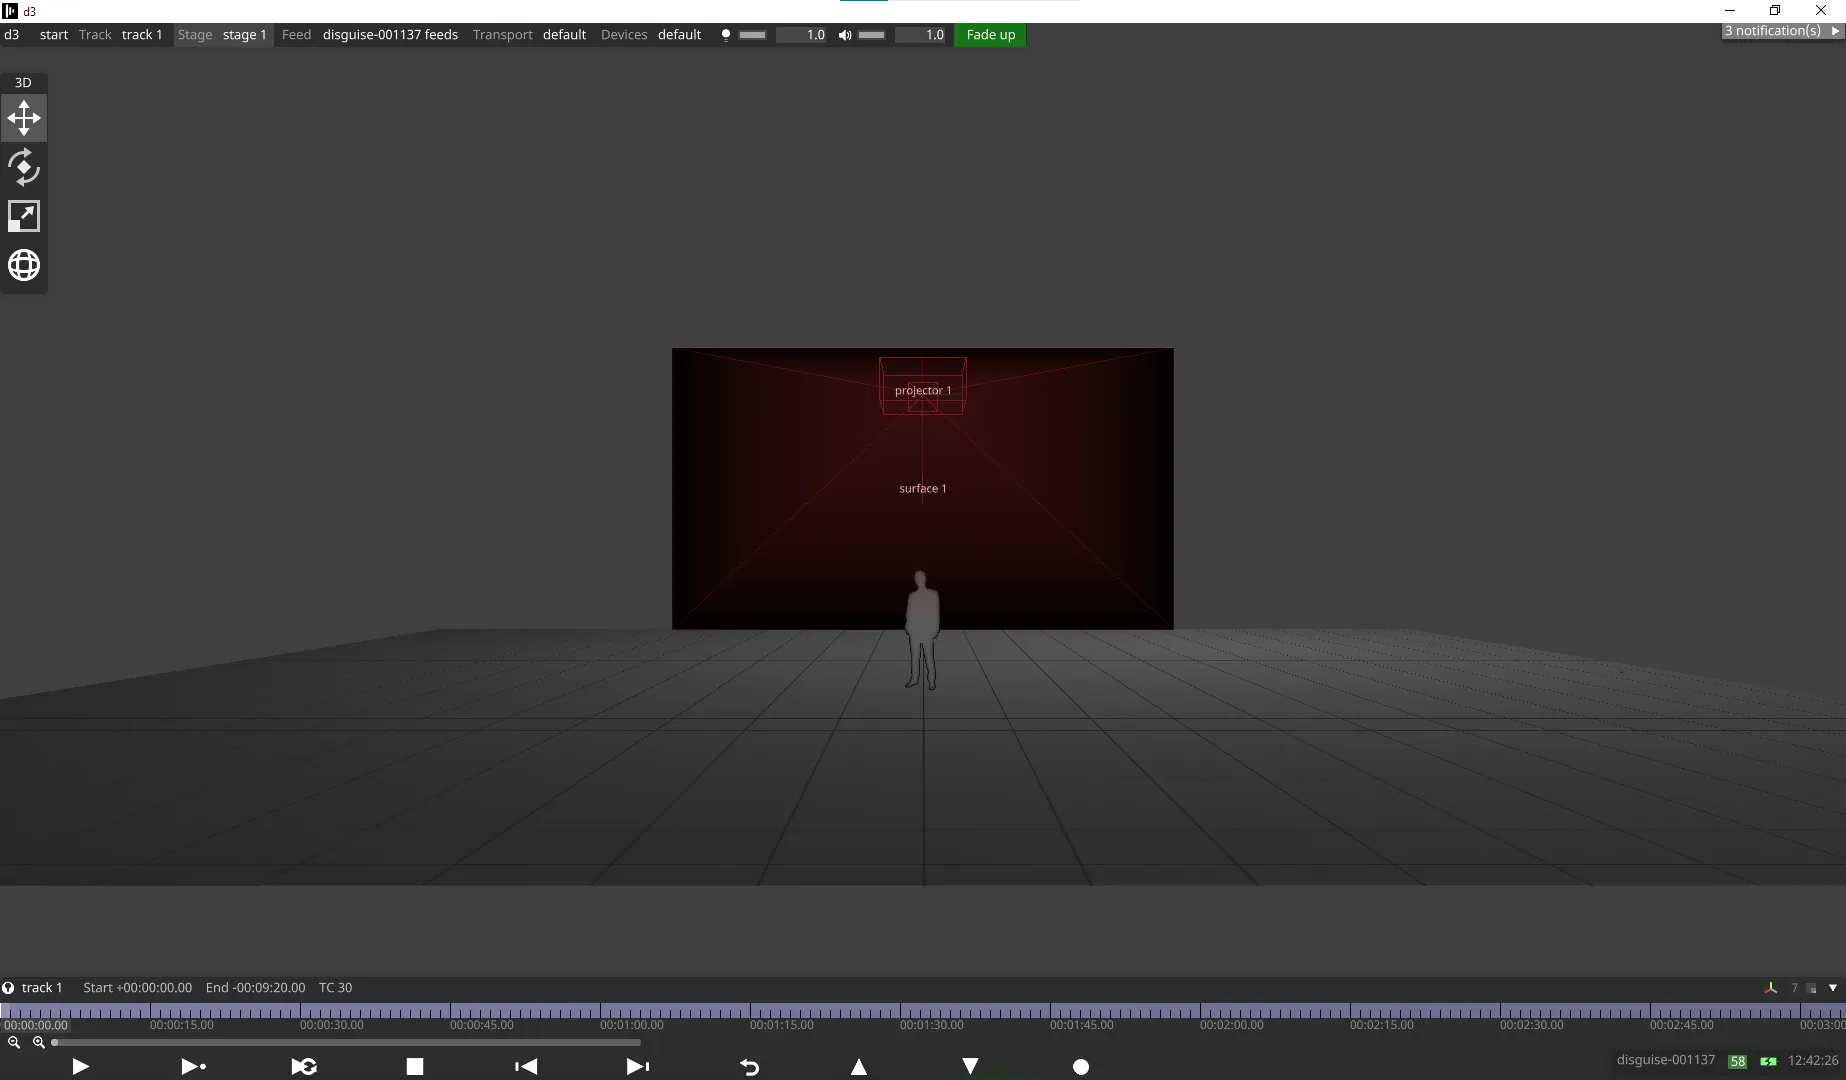Click the zoom/scale view tool icon
This screenshot has width=1846, height=1080.
point(24,217)
